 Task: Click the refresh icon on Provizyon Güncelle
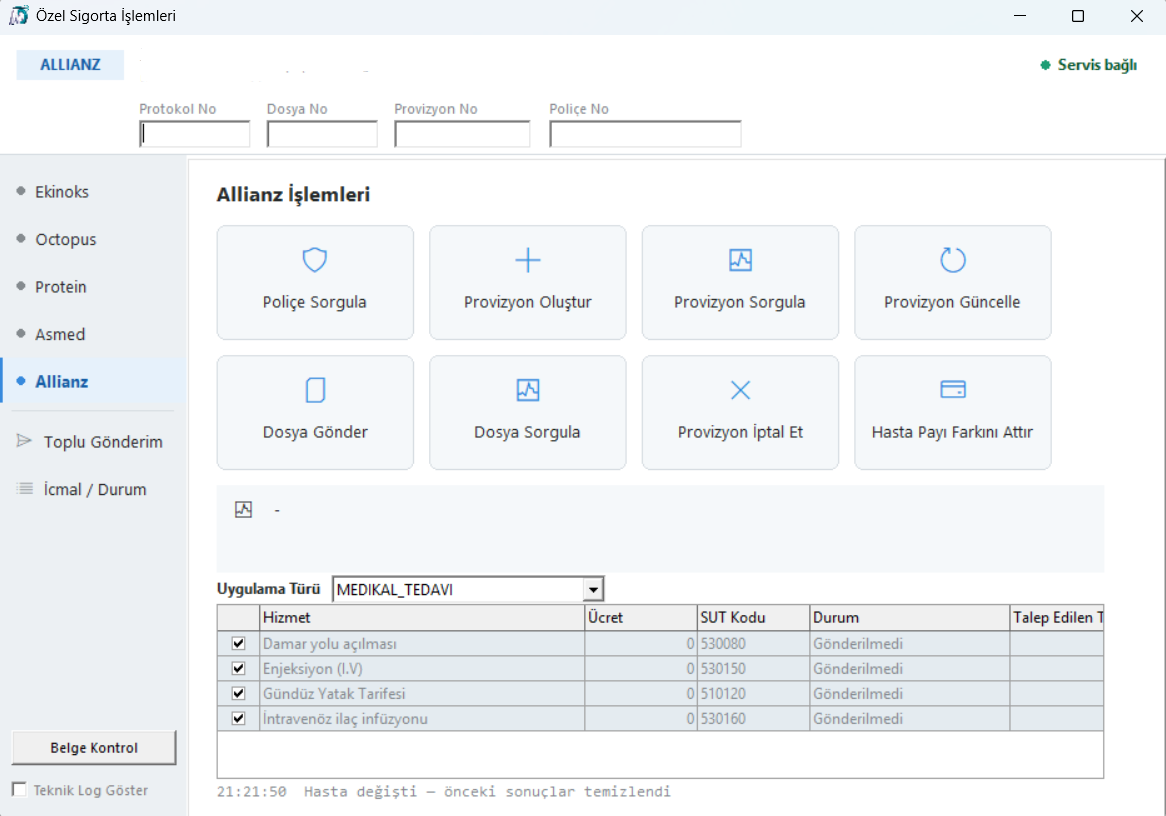click(953, 260)
